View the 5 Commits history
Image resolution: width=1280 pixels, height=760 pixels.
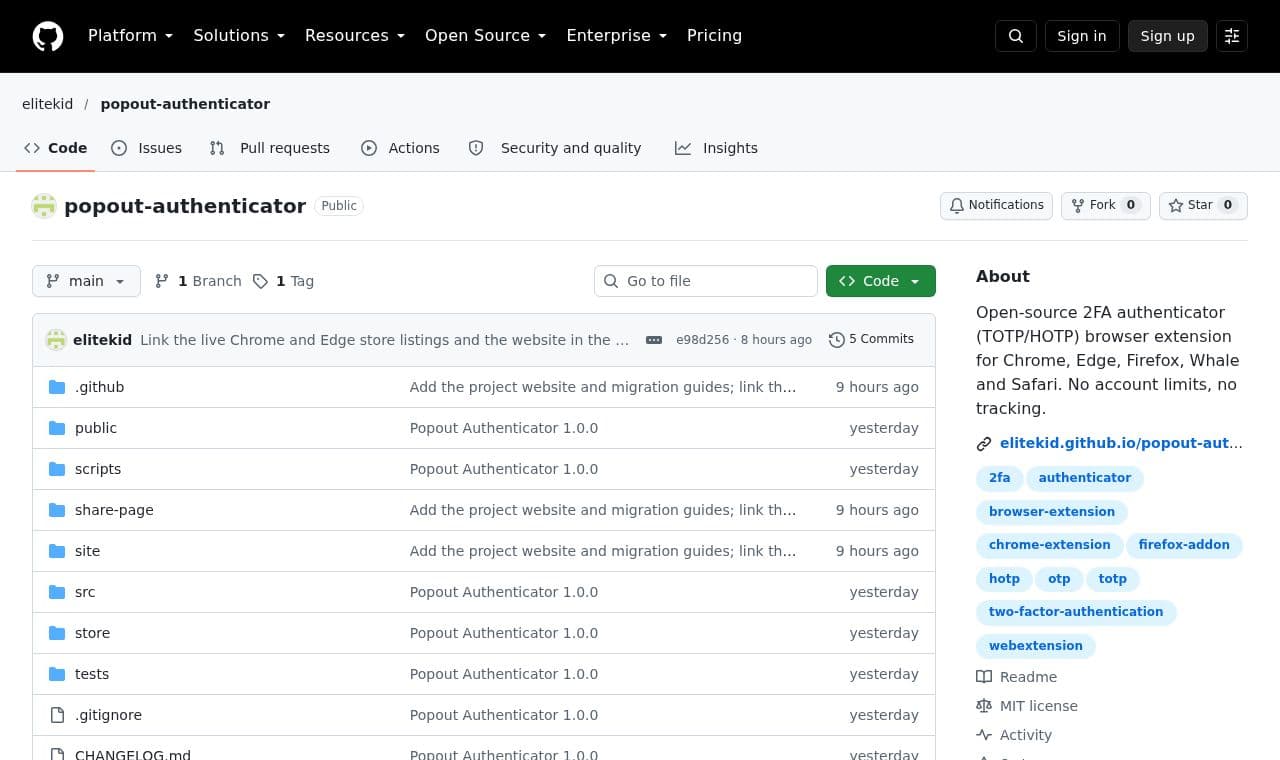[872, 340]
